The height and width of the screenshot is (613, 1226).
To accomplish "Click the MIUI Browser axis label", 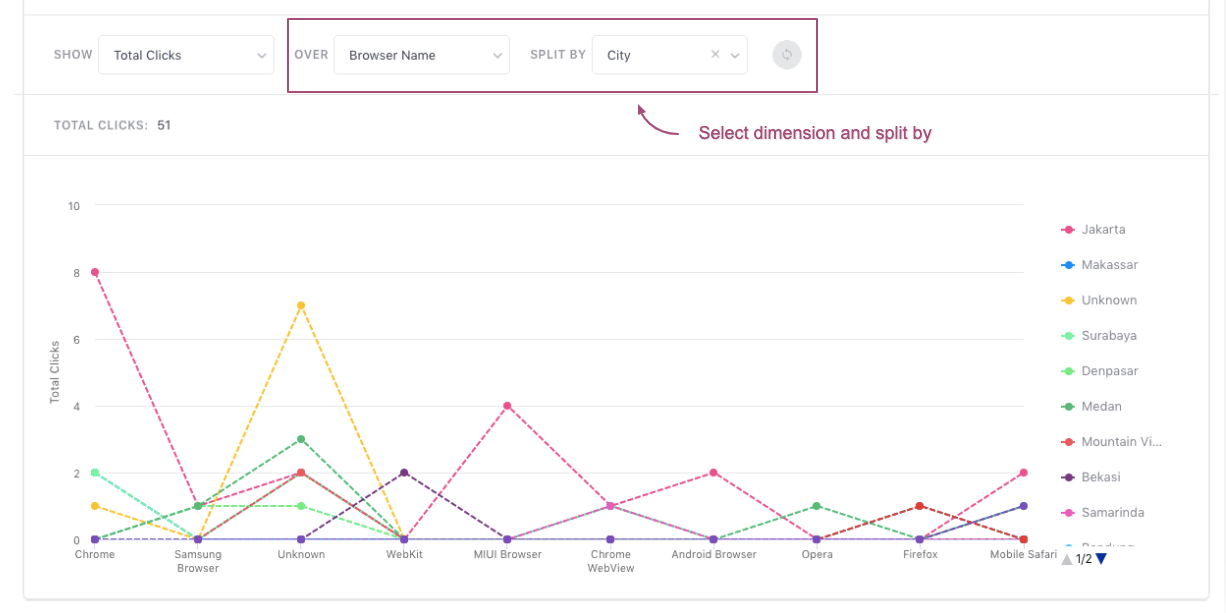I will 507,554.
